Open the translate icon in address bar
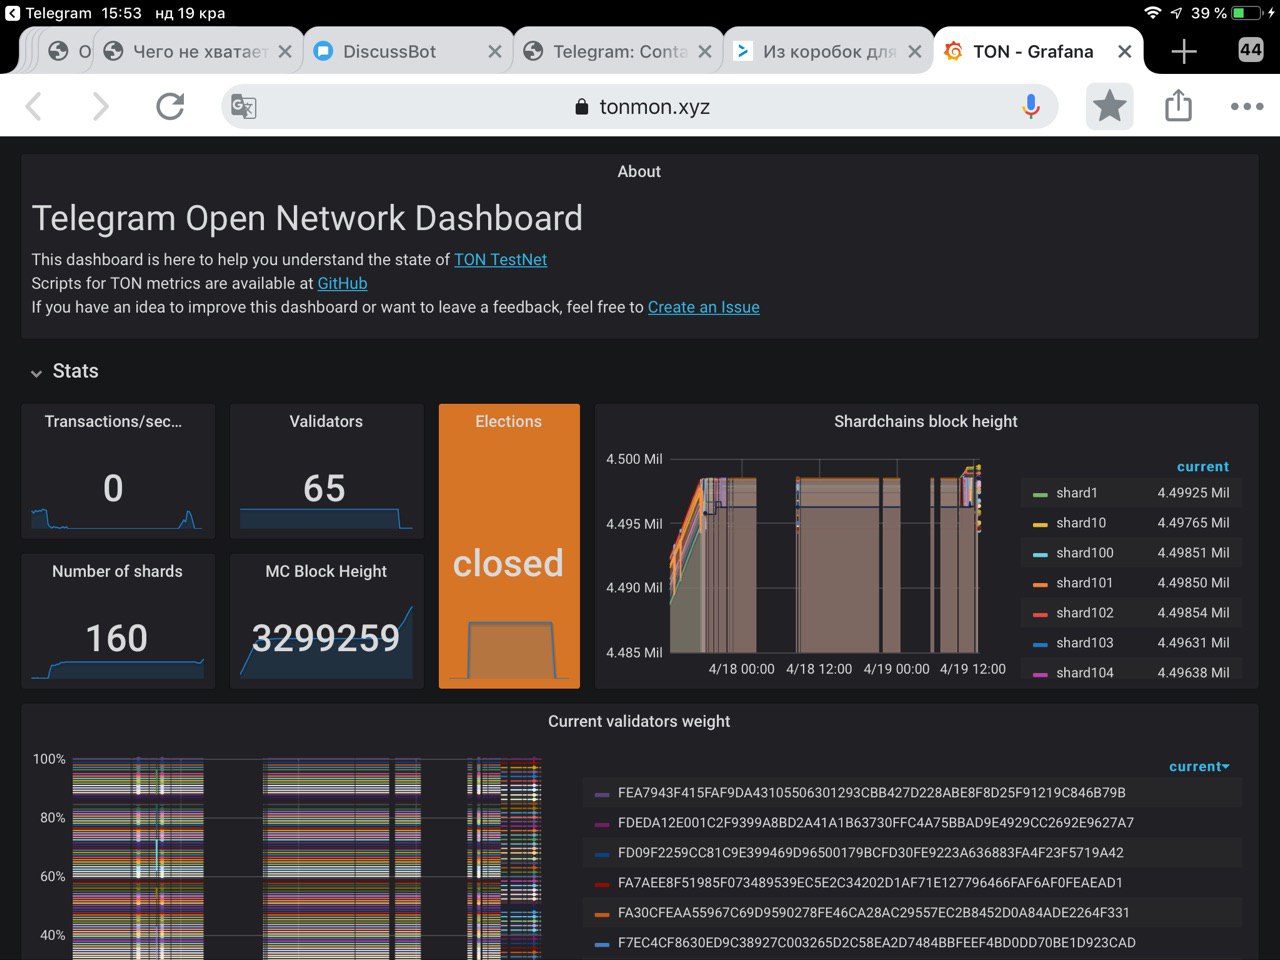 point(243,106)
